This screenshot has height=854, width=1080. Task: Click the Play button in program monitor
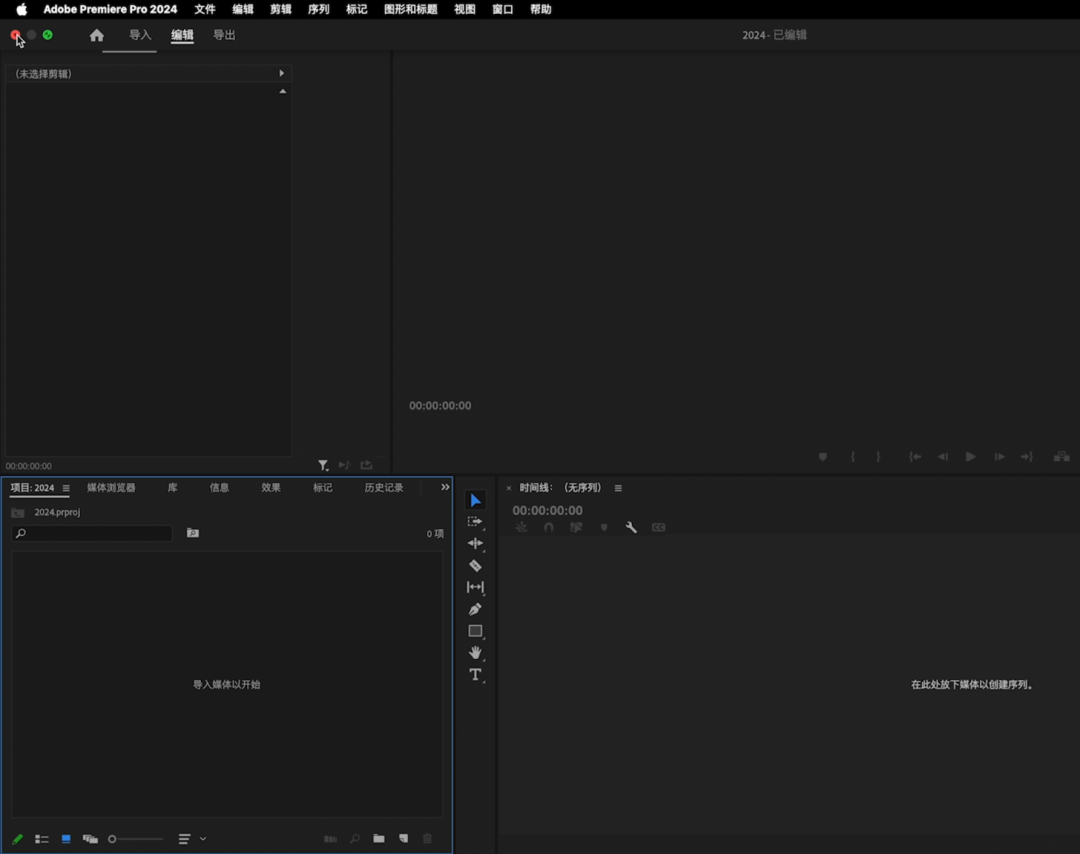click(x=970, y=457)
